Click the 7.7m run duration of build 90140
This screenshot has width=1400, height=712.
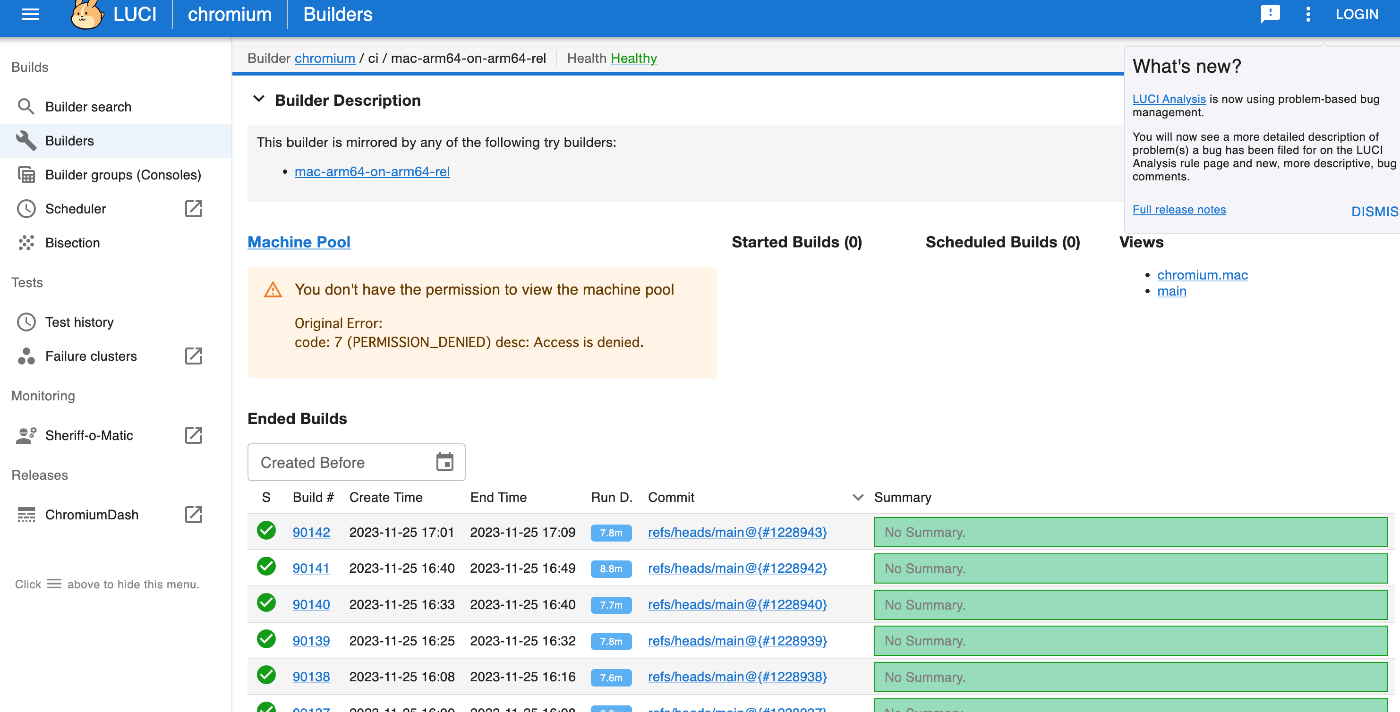(x=611, y=605)
